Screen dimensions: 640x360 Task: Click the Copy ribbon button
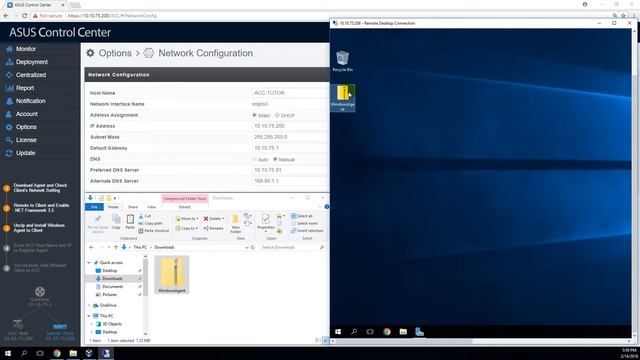click(116, 222)
